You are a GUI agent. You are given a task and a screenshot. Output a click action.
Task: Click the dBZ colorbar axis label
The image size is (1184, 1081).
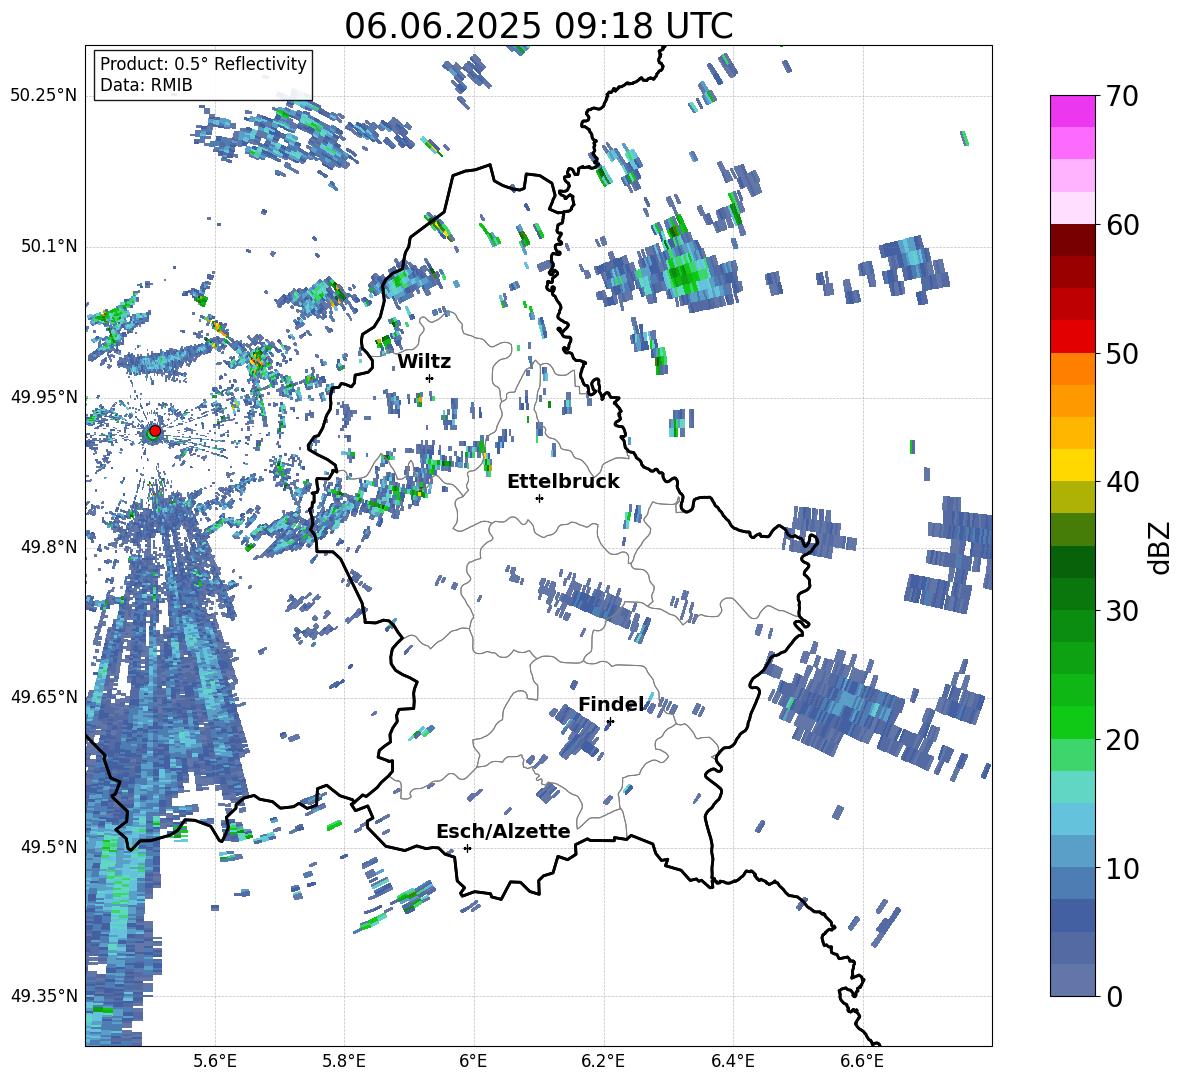click(1161, 547)
